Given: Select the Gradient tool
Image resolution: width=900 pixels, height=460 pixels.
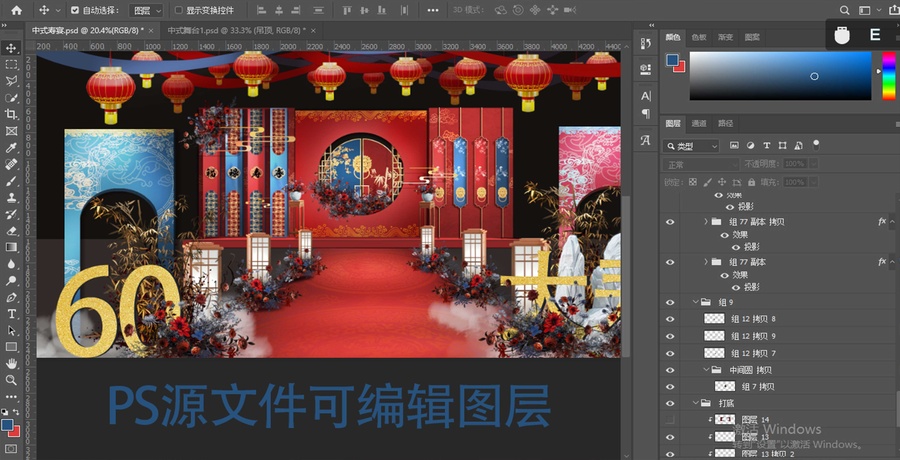Looking at the screenshot, I should pyautogui.click(x=11, y=248).
